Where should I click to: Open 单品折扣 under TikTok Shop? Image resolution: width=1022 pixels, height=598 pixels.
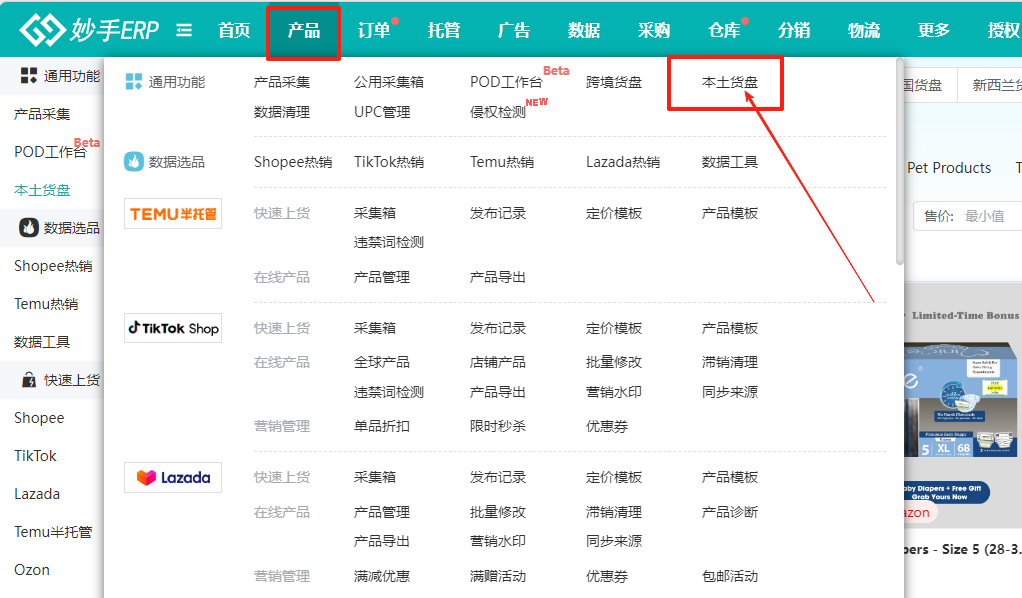click(x=382, y=426)
